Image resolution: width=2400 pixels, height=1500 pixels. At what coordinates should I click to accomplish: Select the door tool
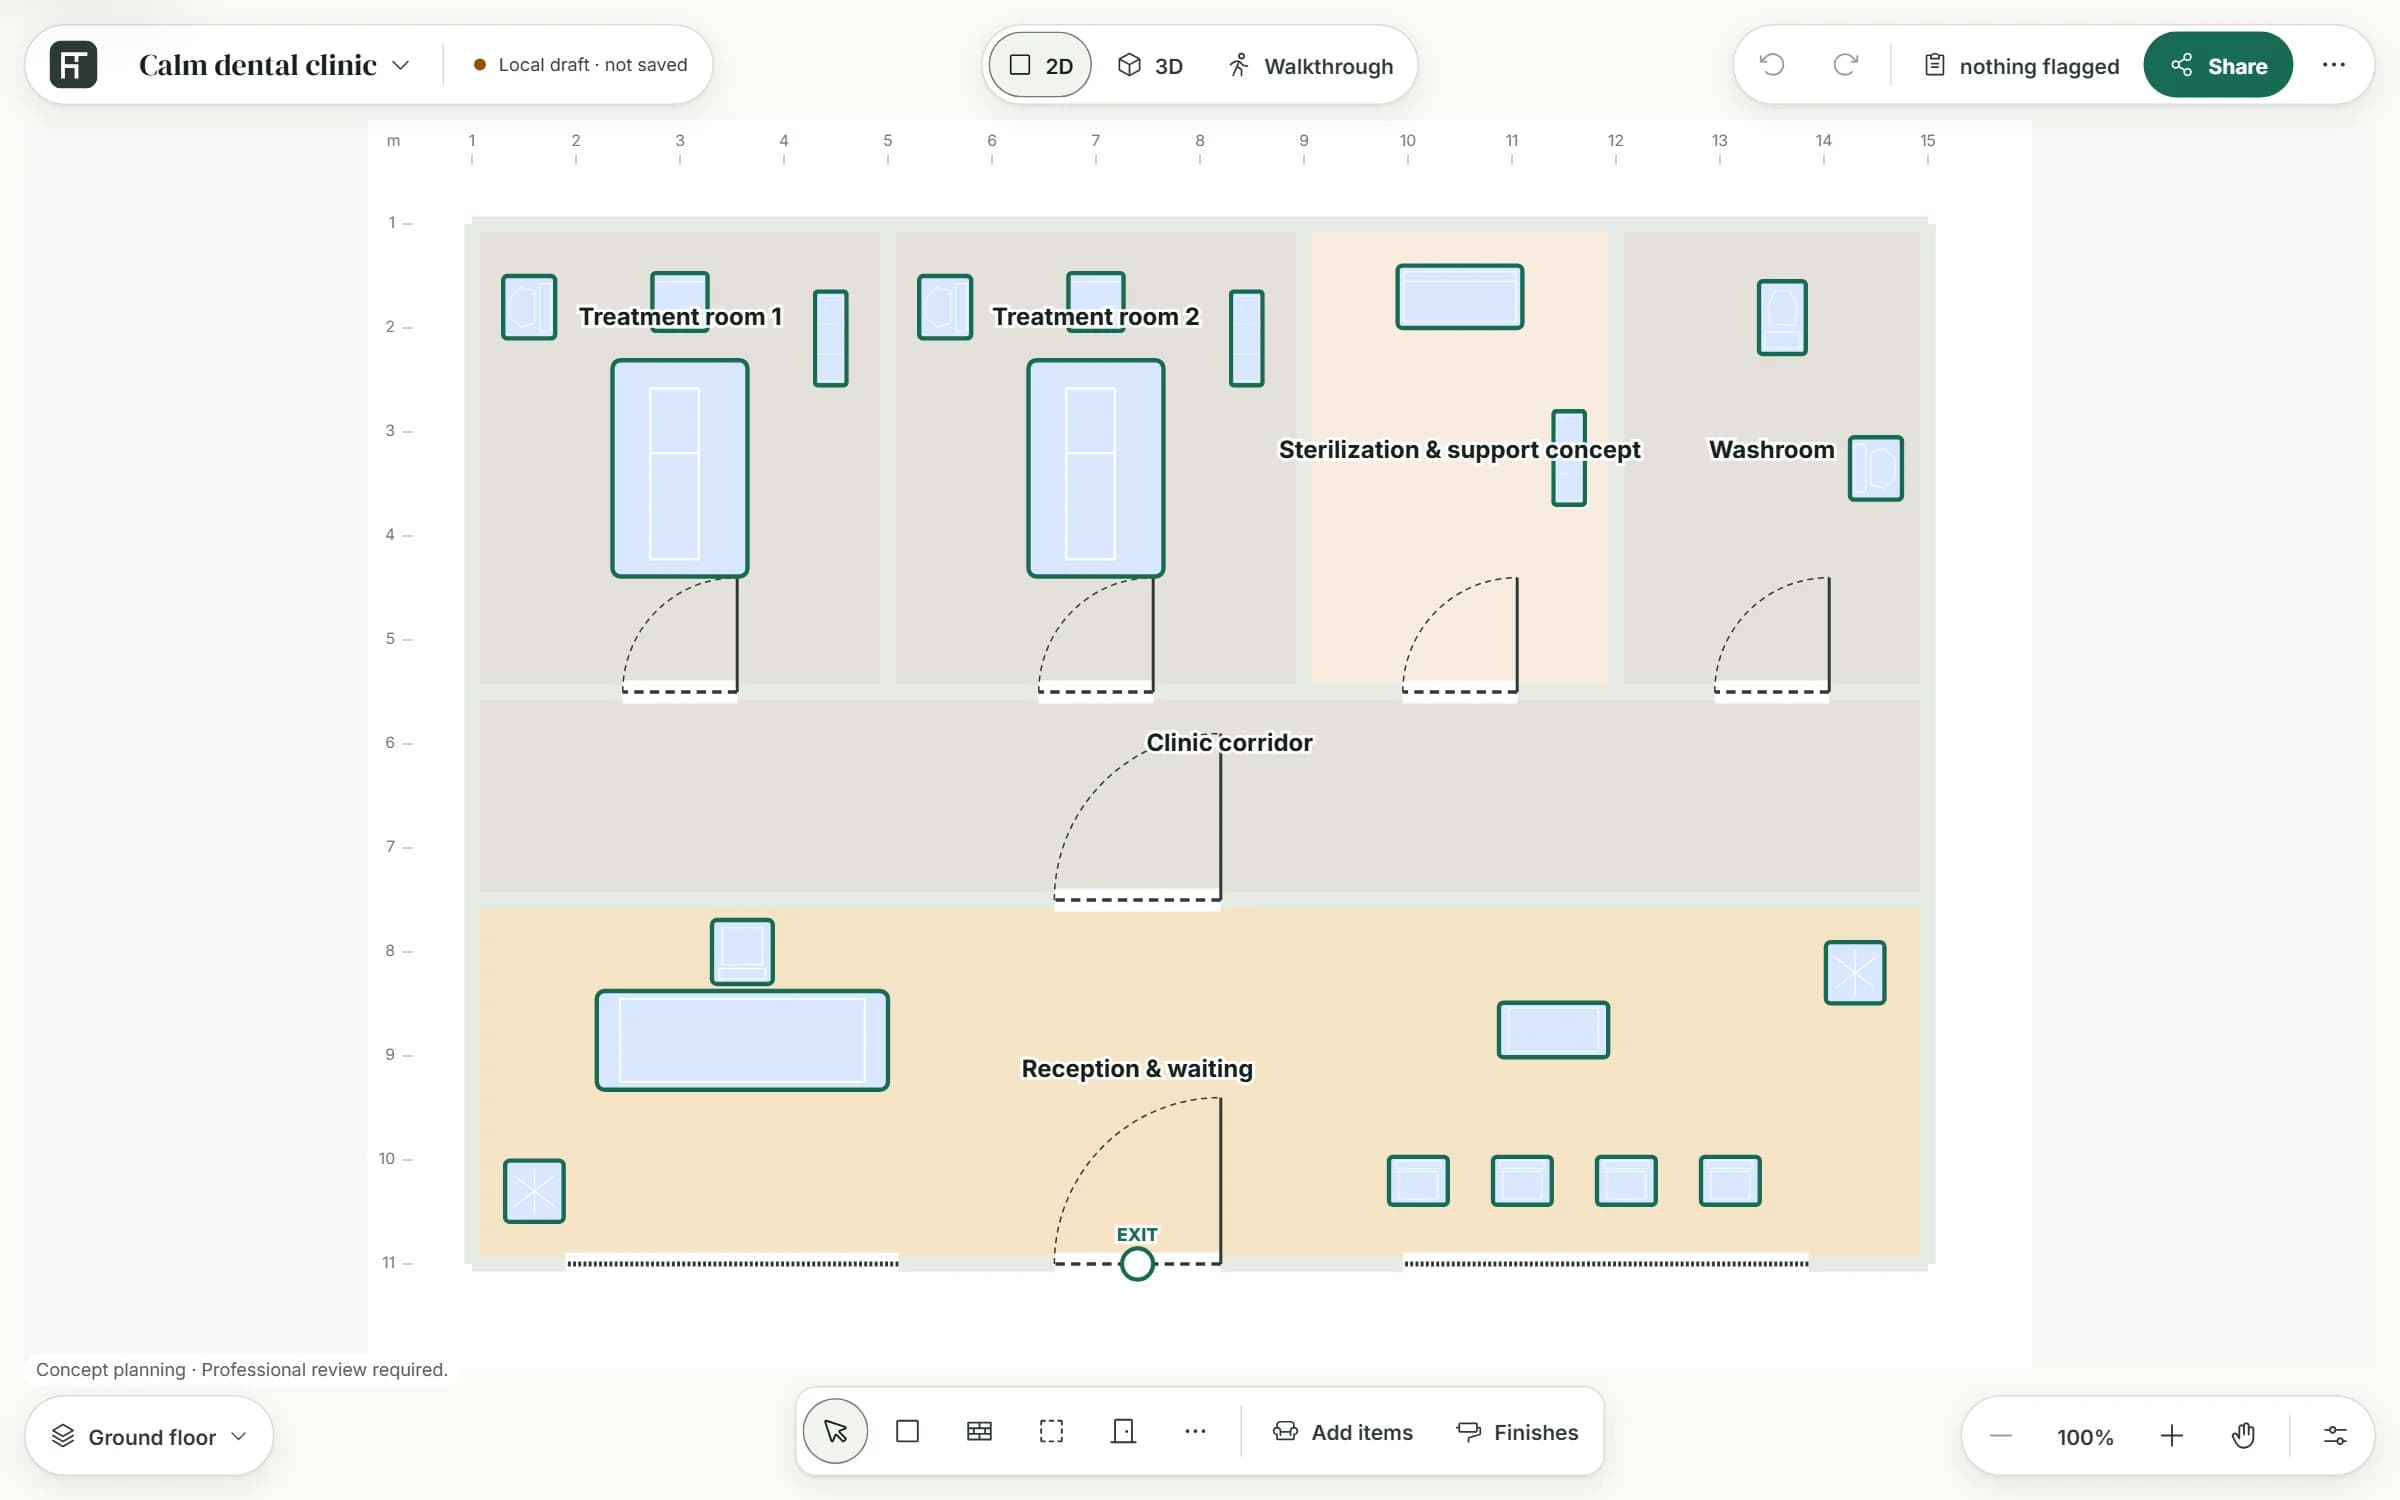tap(1124, 1431)
